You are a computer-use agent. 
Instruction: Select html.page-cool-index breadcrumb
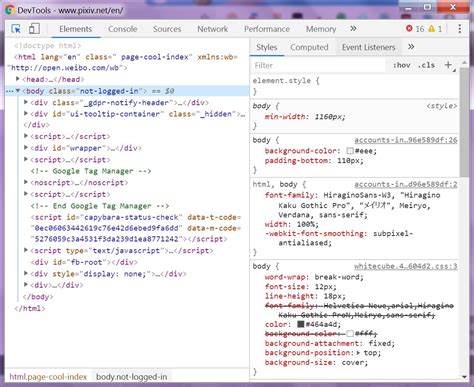point(48,377)
